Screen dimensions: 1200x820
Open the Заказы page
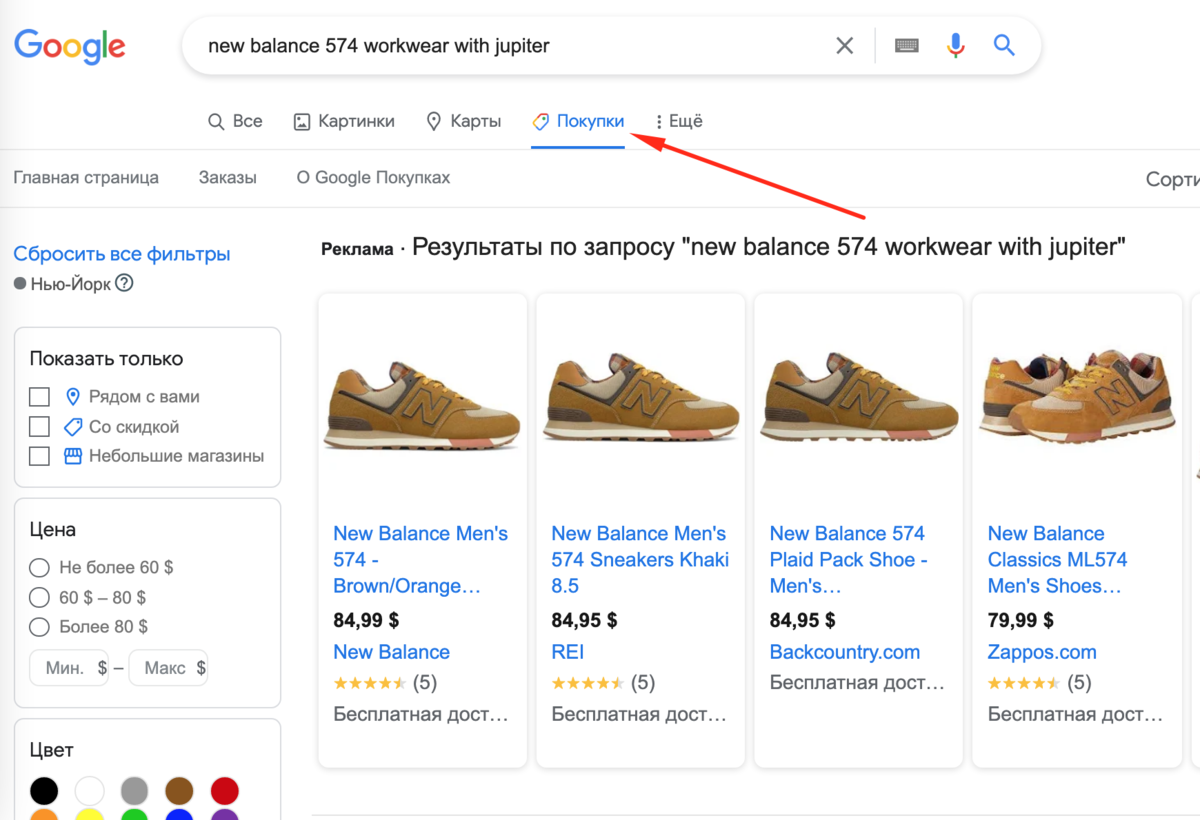228,177
